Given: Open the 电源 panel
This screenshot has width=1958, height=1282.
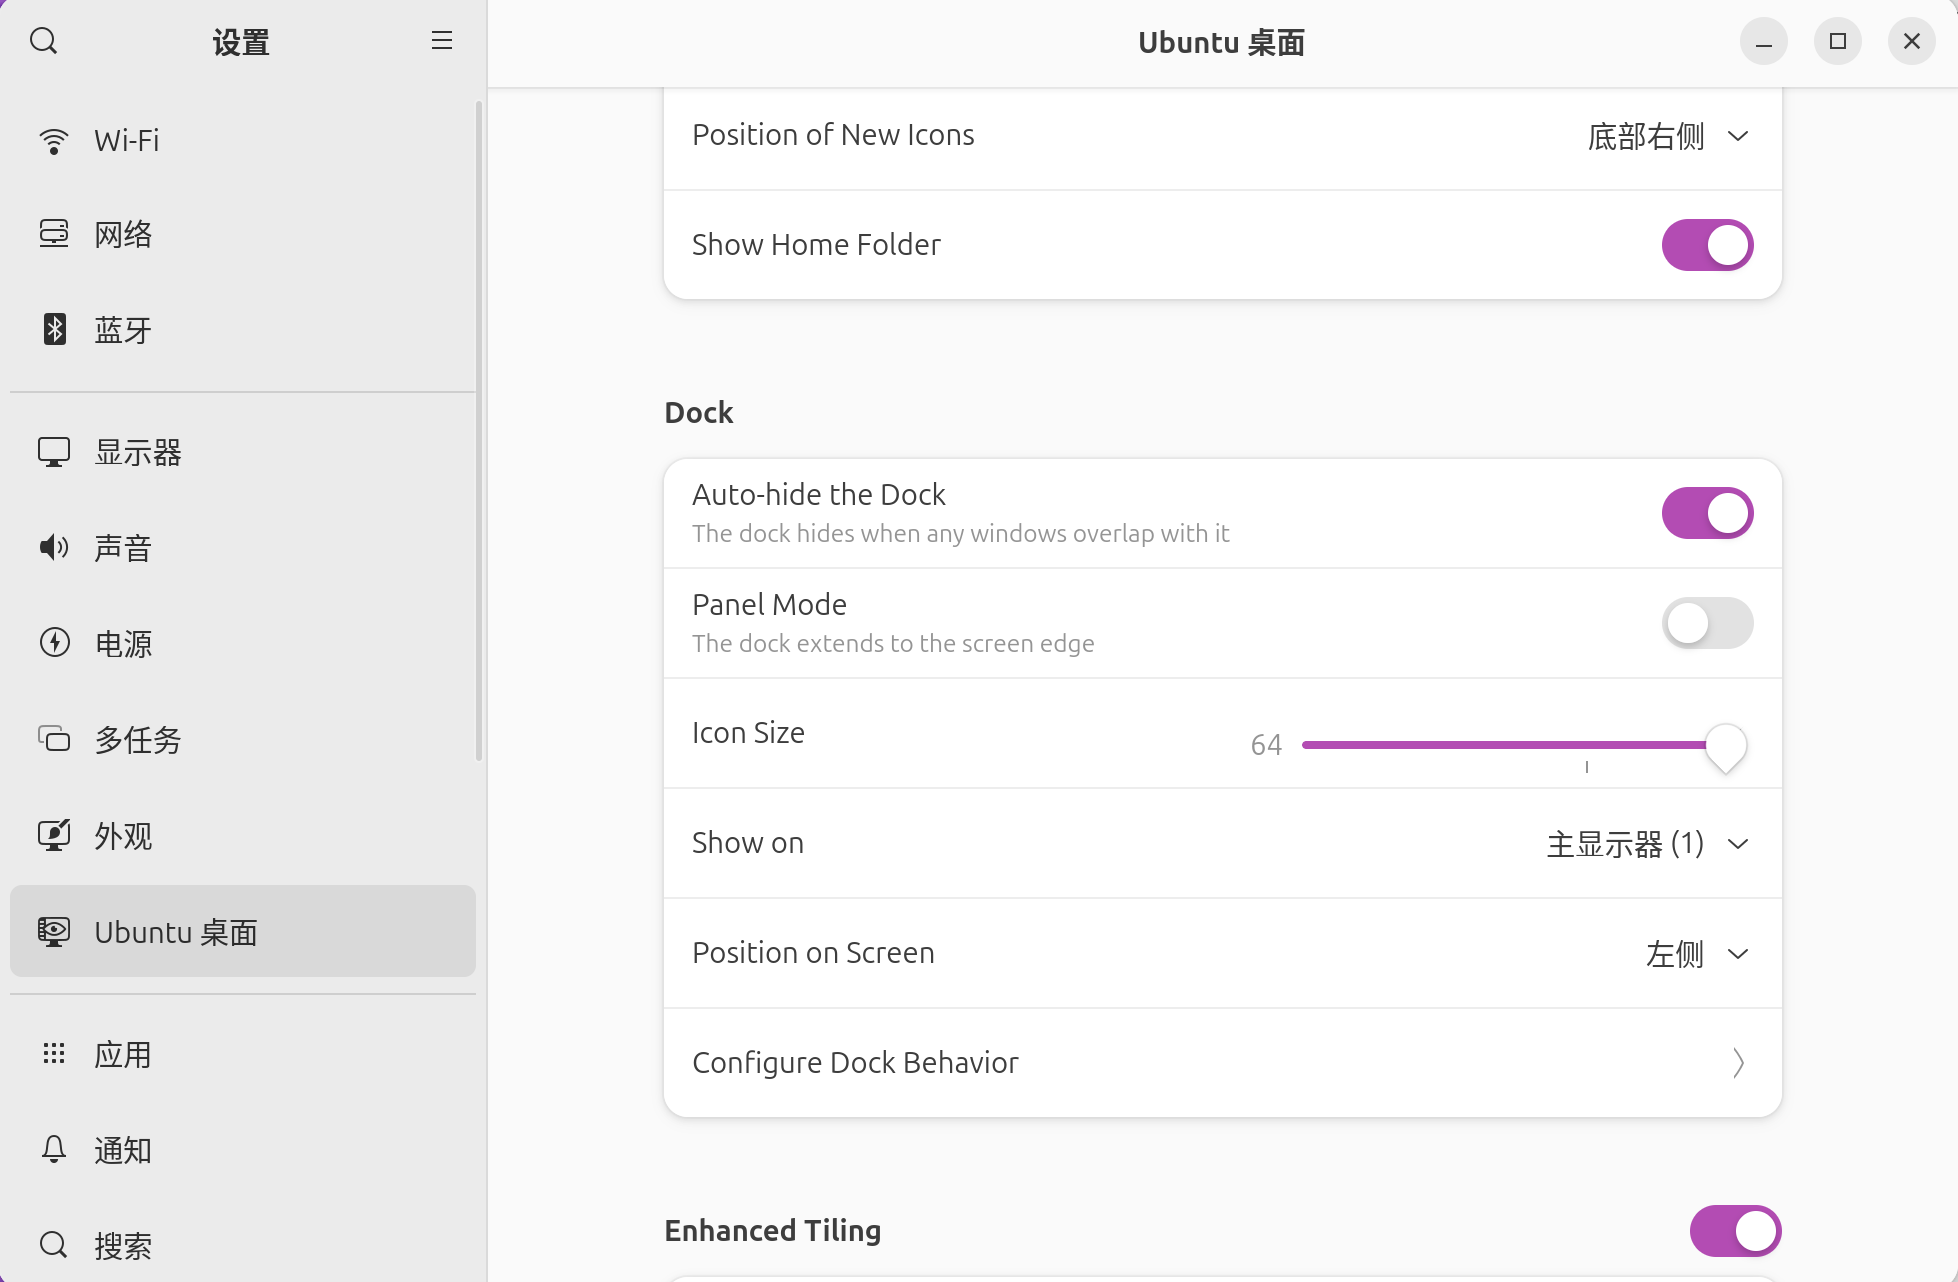Looking at the screenshot, I should pyautogui.click(x=243, y=643).
